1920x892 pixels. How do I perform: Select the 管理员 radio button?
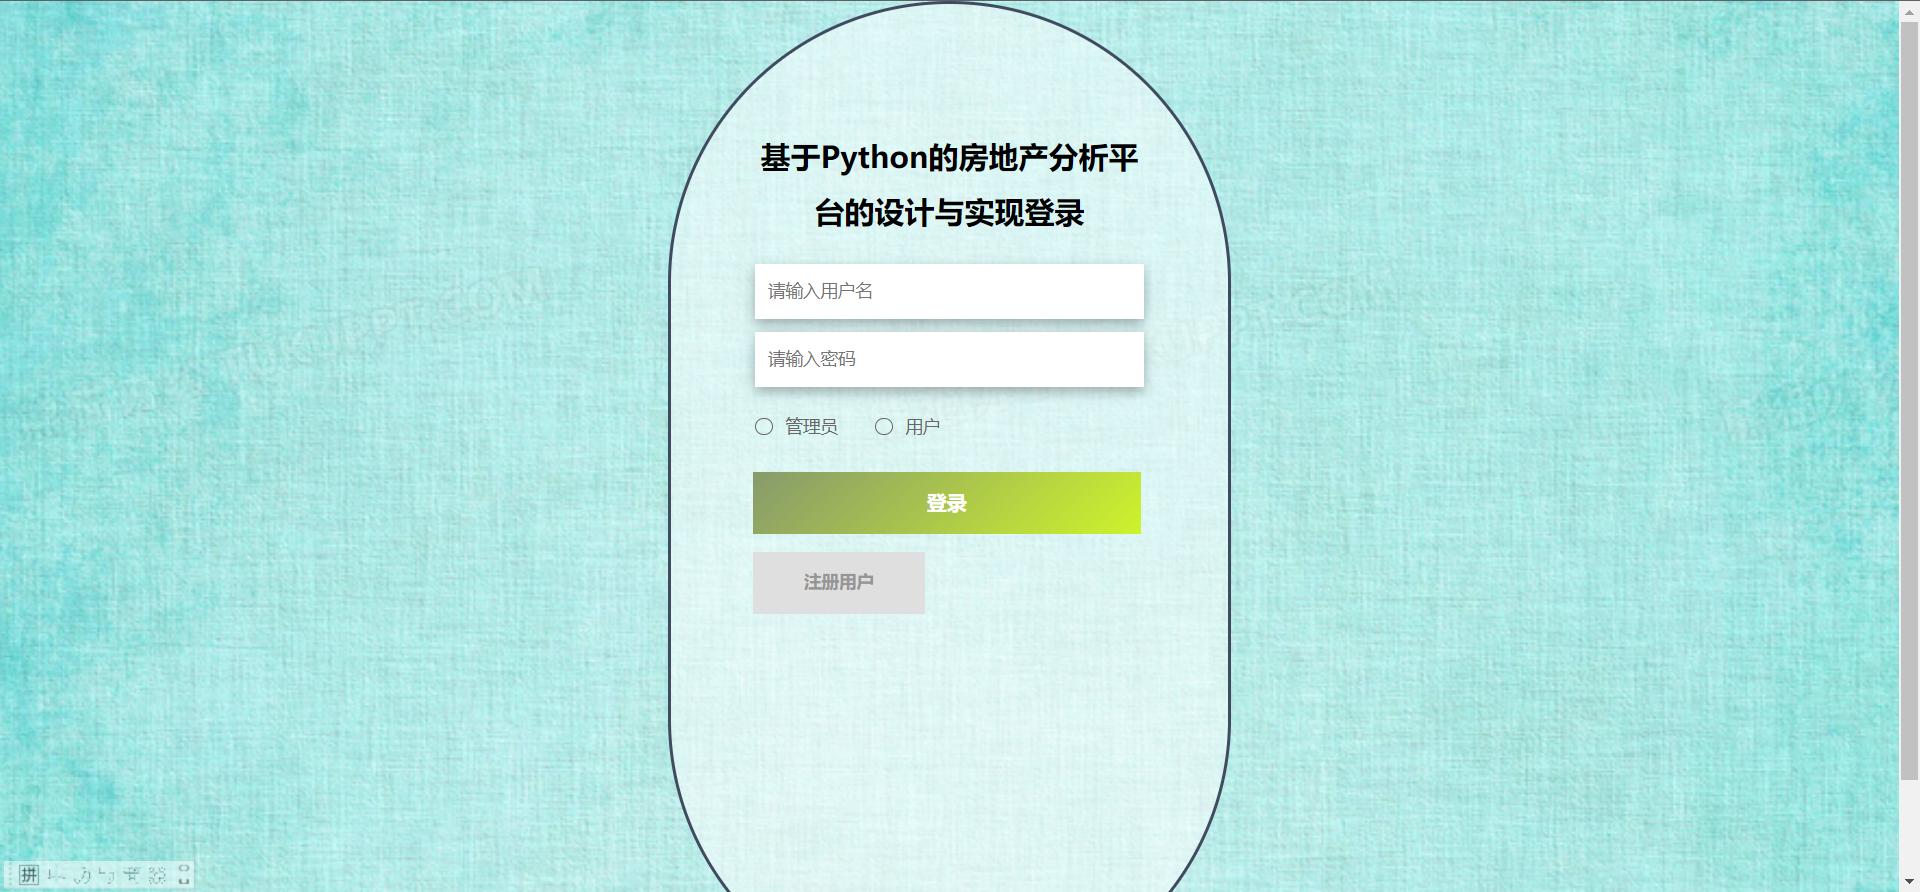764,427
